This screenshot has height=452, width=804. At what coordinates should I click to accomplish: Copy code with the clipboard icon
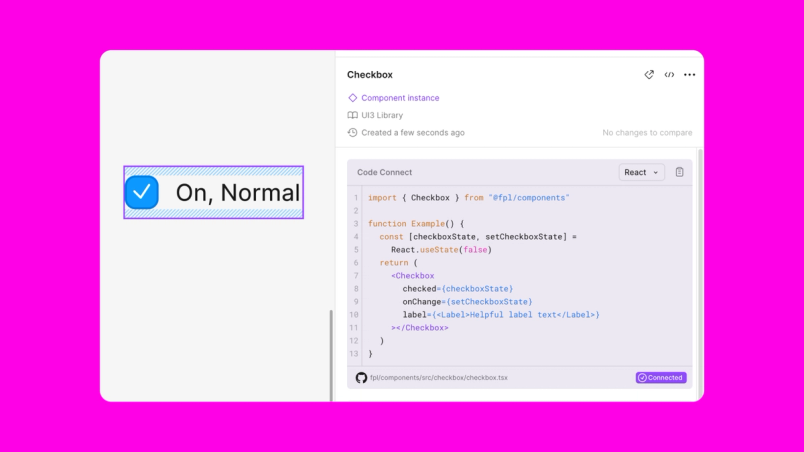(x=679, y=172)
